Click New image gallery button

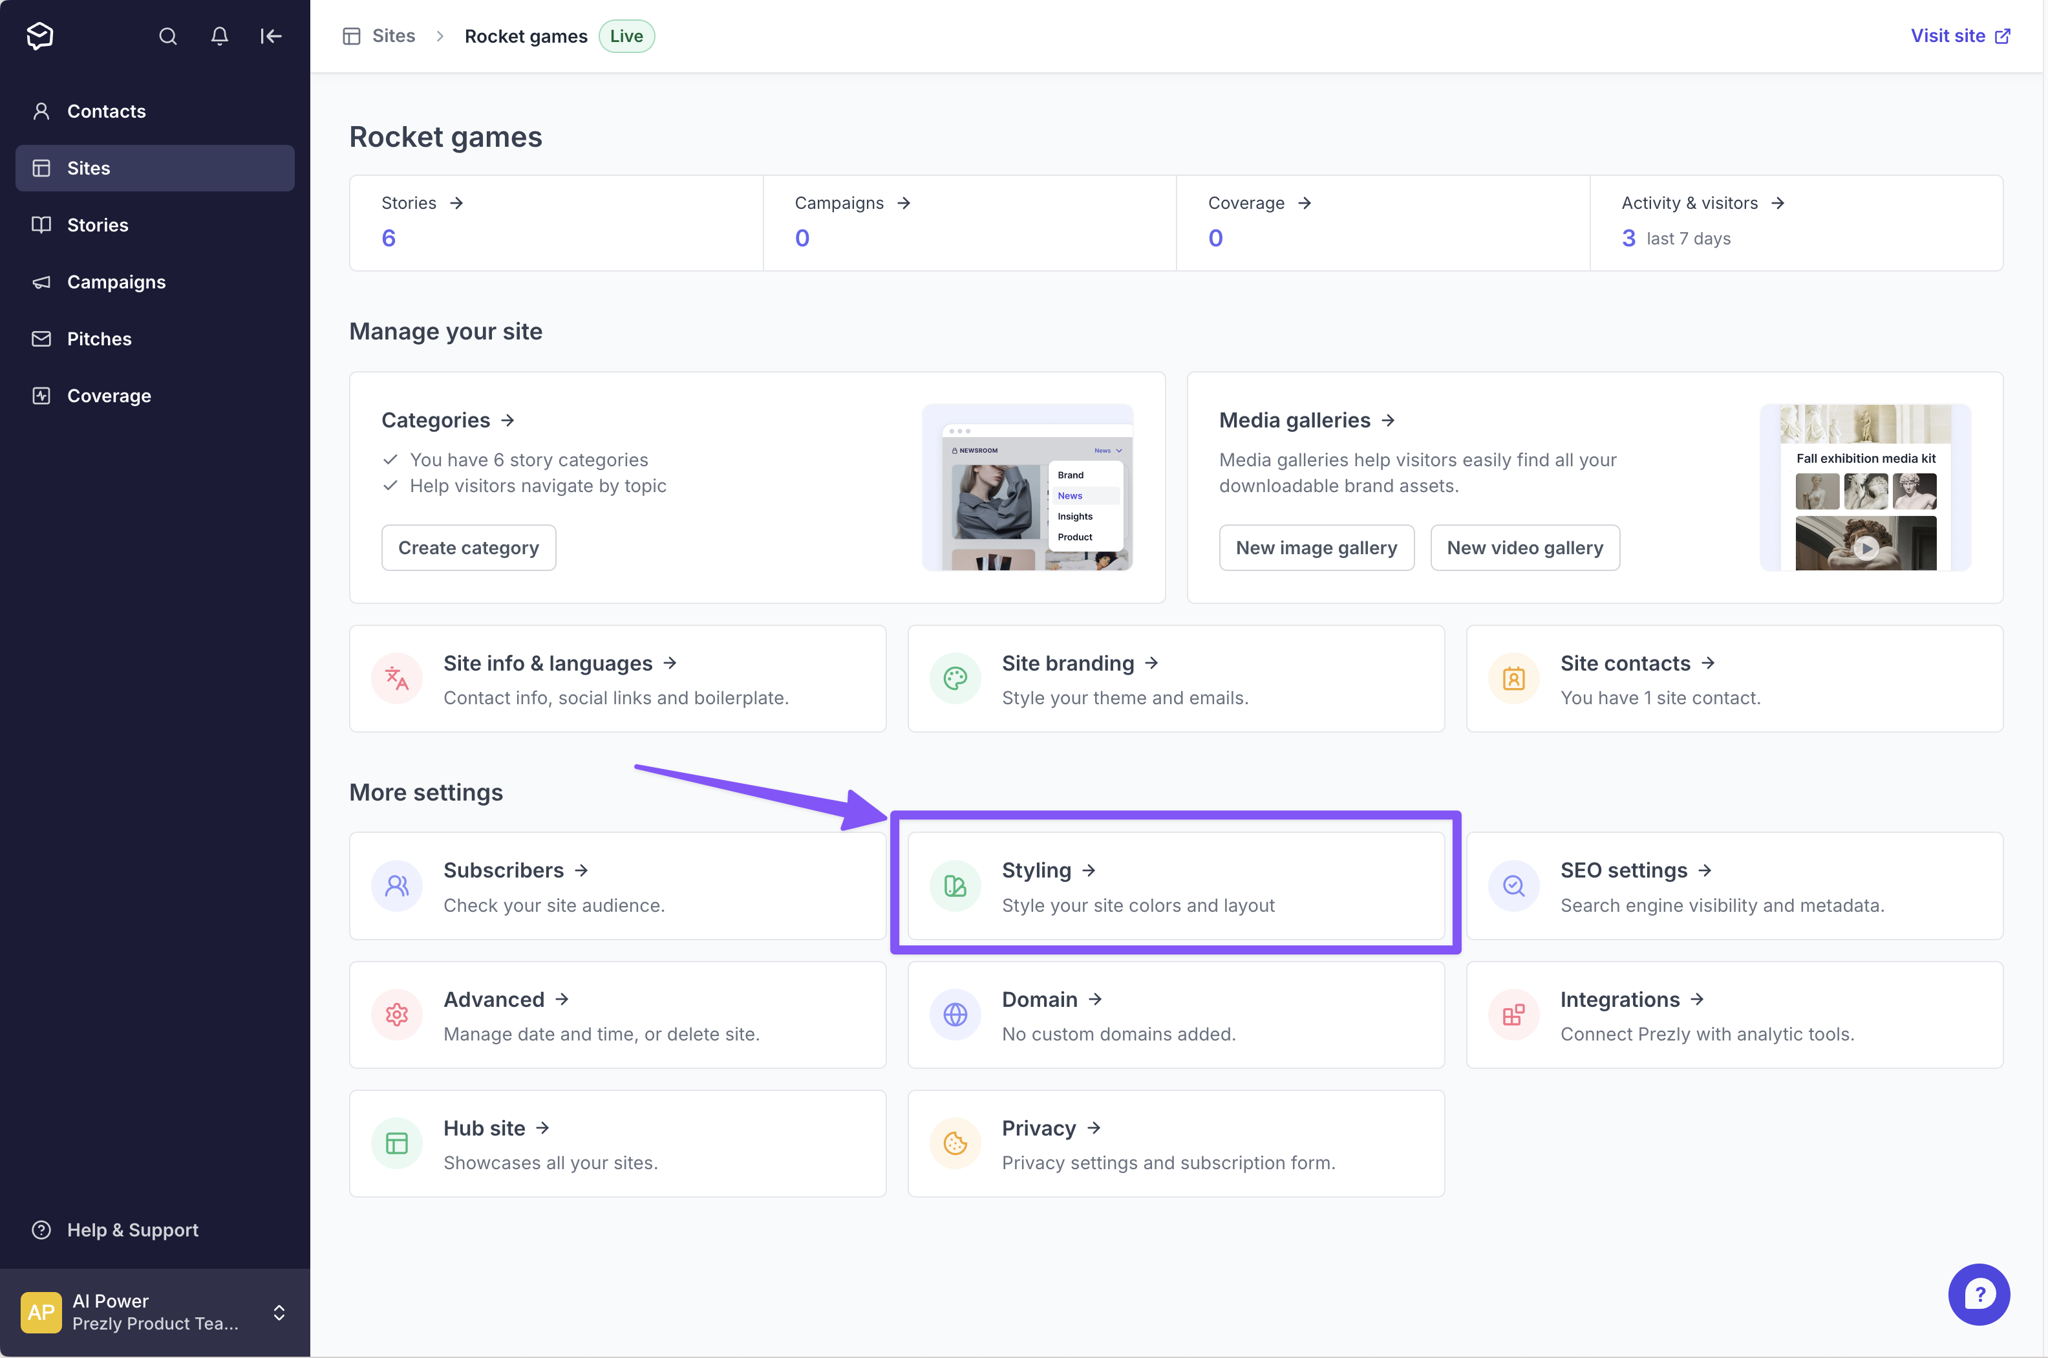pos(1316,548)
